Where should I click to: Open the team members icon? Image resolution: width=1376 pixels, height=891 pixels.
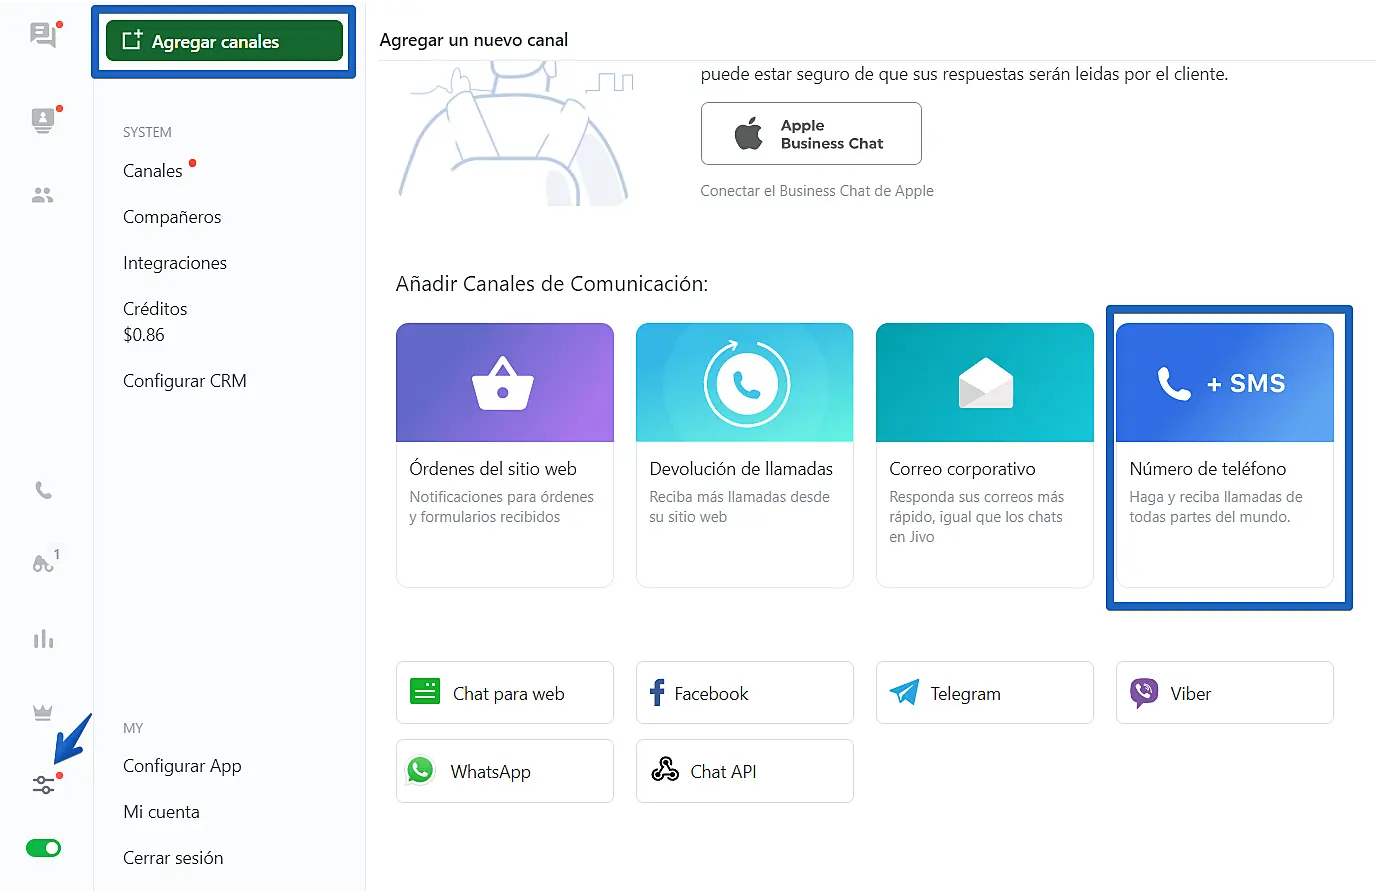[43, 196]
